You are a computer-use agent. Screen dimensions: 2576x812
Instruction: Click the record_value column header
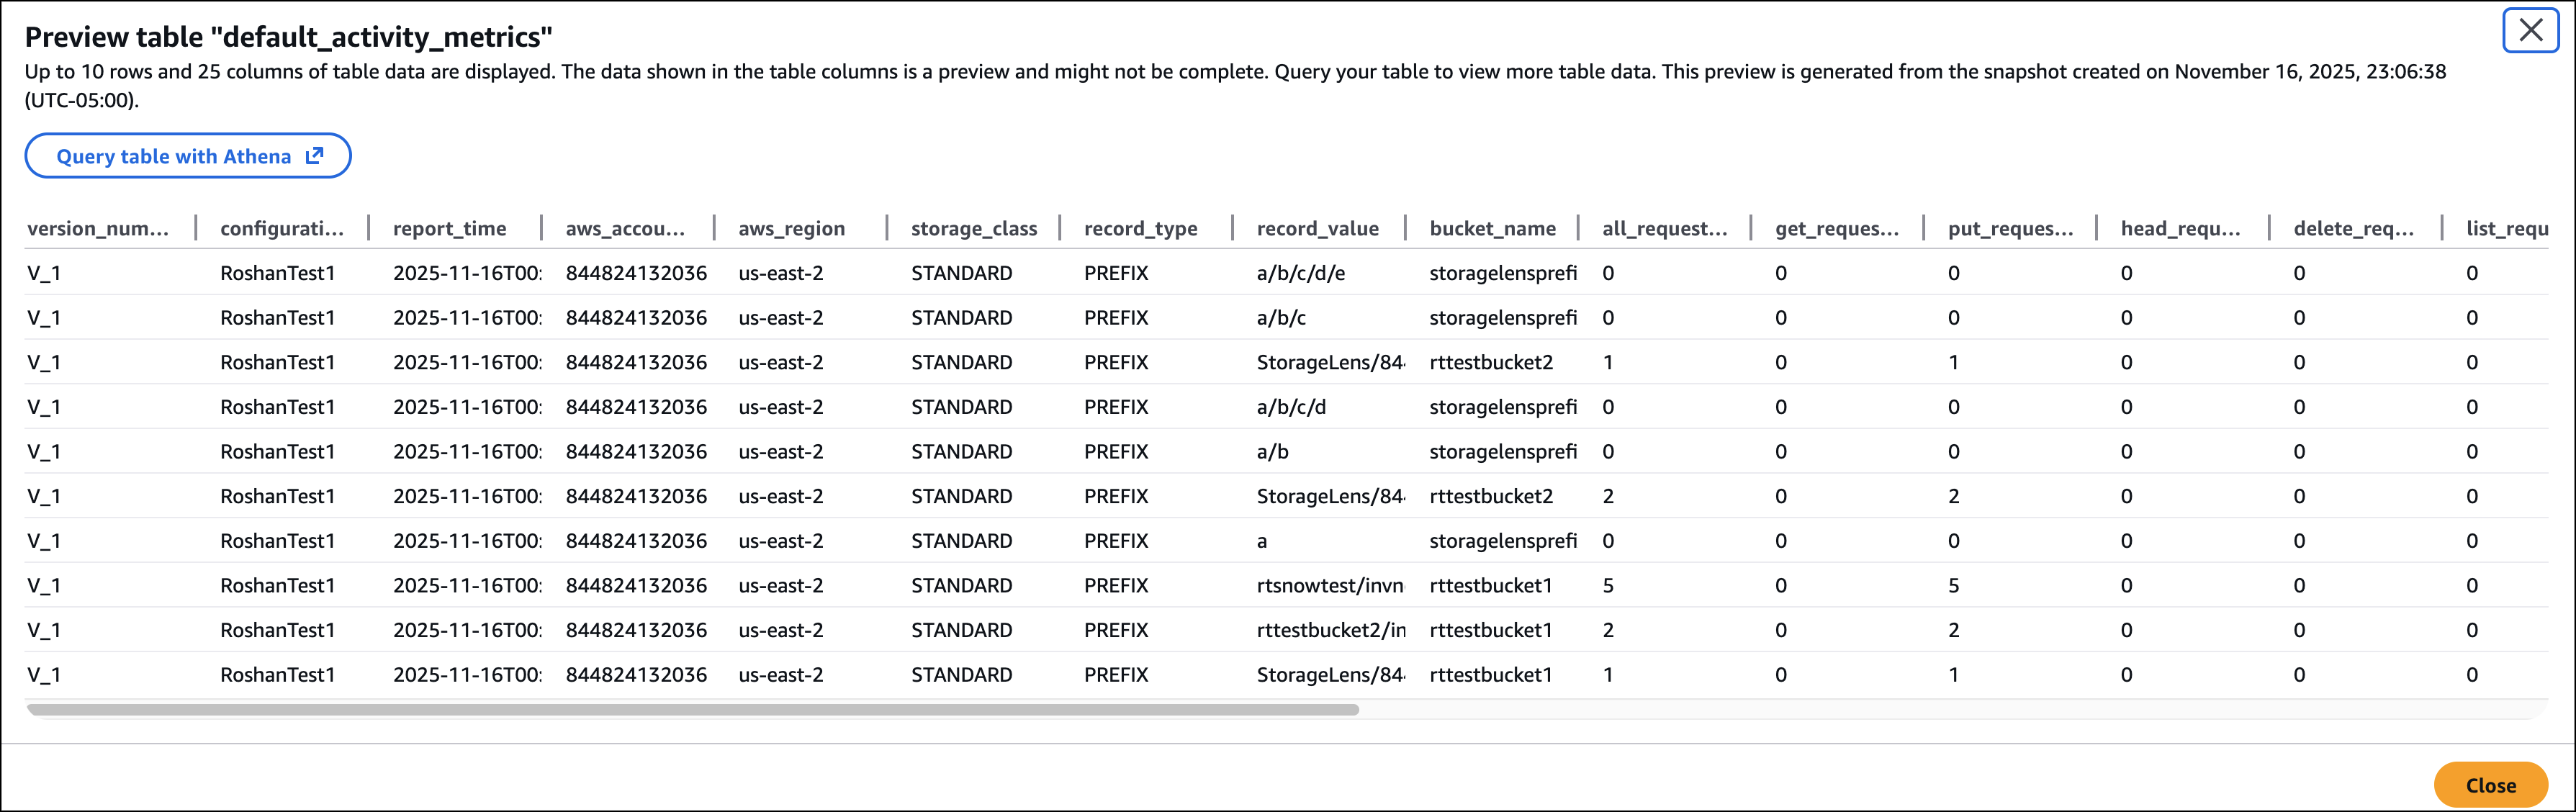[1317, 228]
